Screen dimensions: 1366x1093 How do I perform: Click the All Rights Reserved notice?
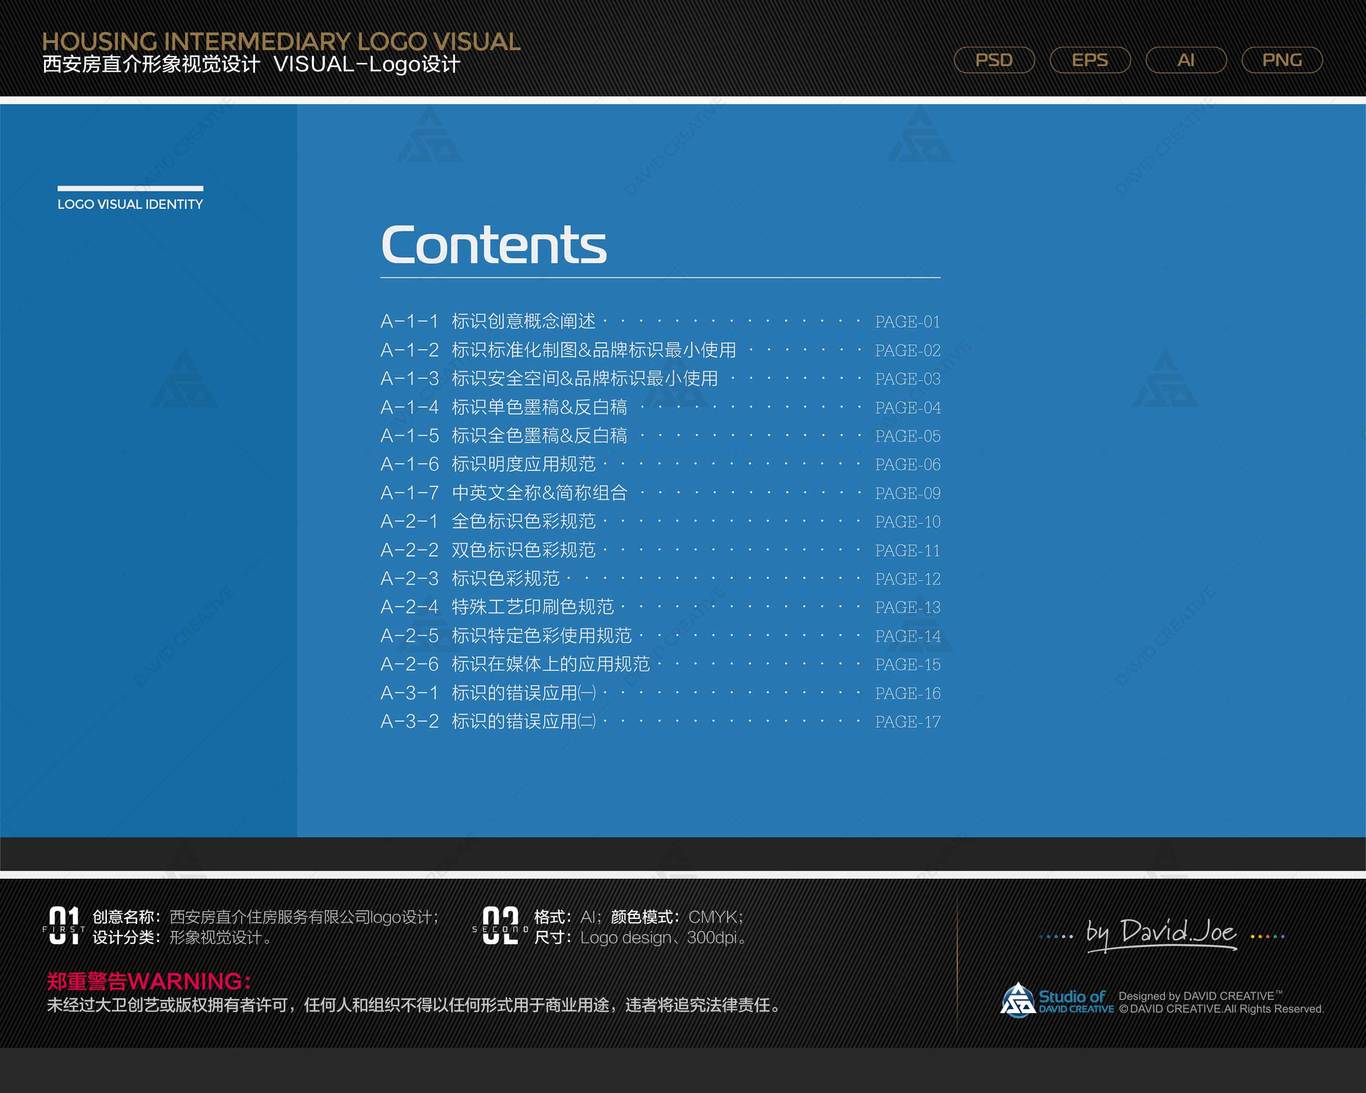pyautogui.click(x=1221, y=1009)
